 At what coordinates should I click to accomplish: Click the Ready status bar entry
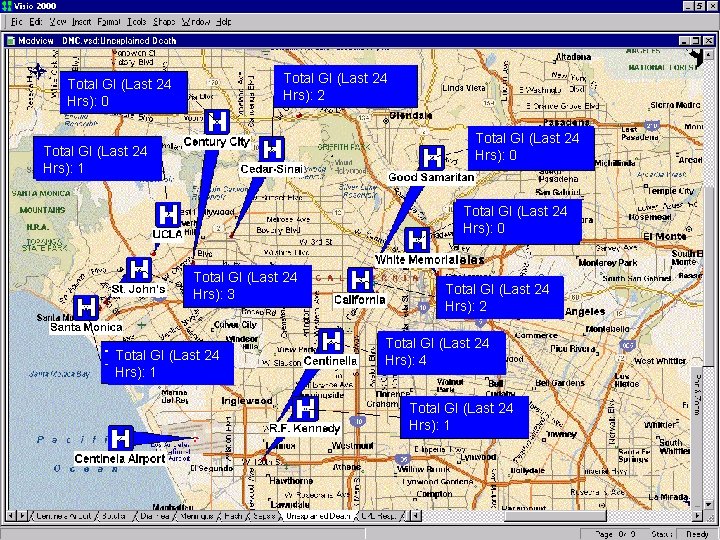pos(697,534)
